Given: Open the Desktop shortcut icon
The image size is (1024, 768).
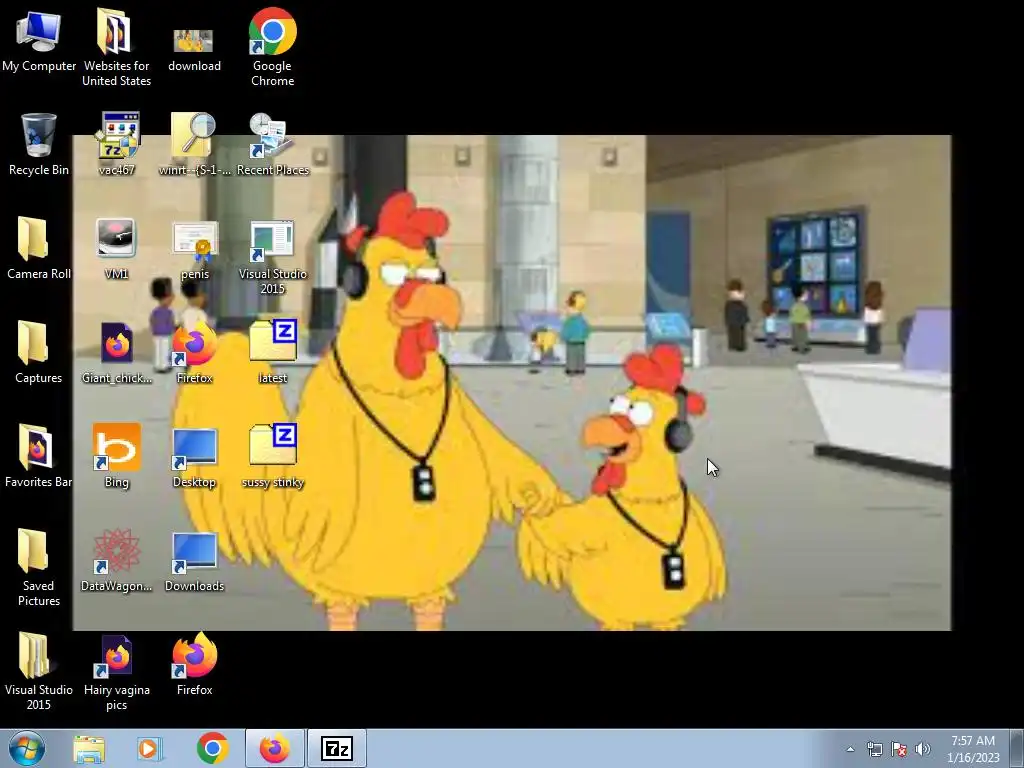Looking at the screenshot, I should [x=194, y=456].
